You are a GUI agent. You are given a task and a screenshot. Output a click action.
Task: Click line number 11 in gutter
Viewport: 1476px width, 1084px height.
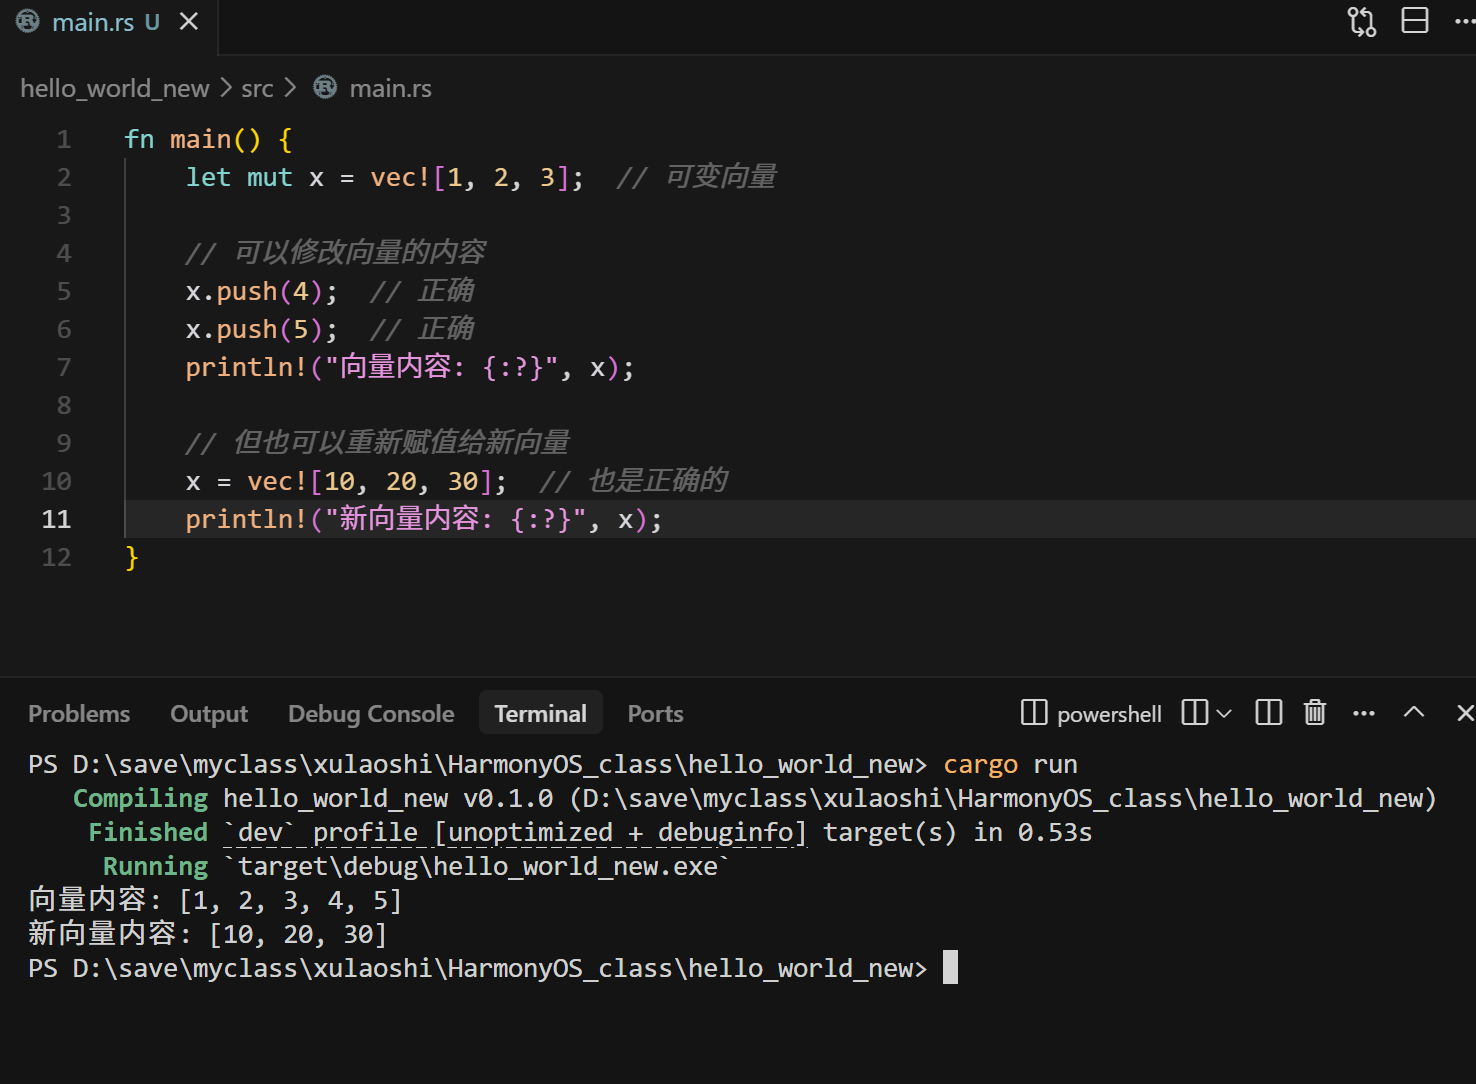[x=57, y=519]
